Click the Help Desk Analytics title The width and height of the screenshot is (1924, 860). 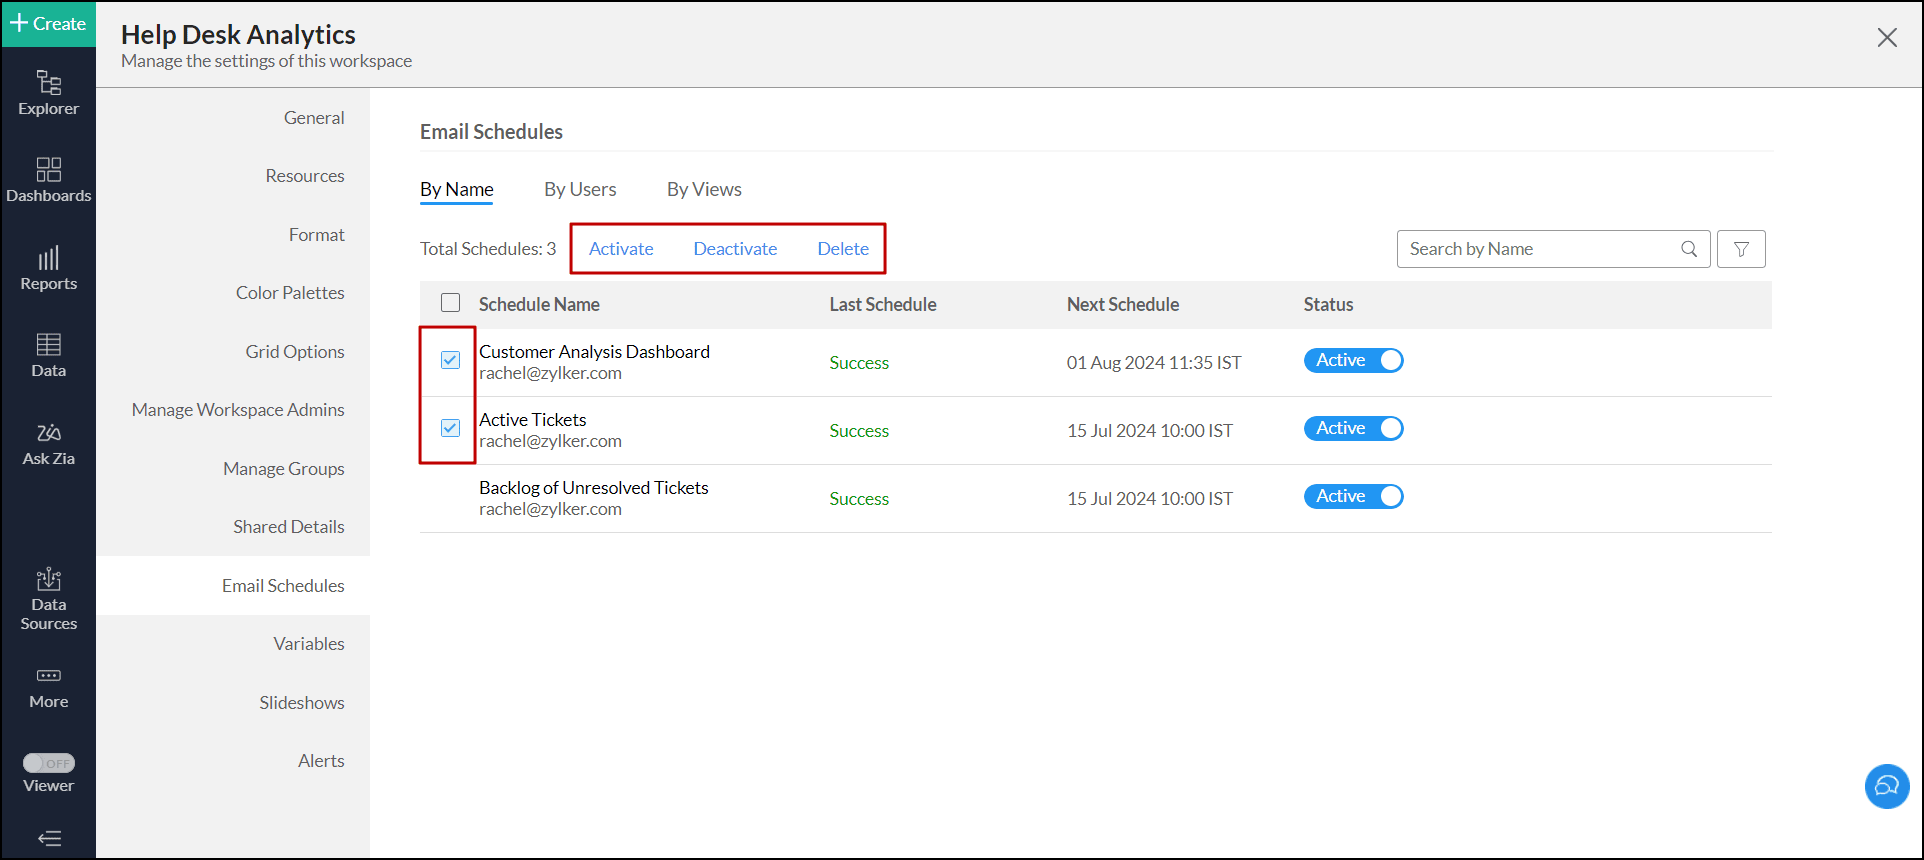pyautogui.click(x=238, y=34)
